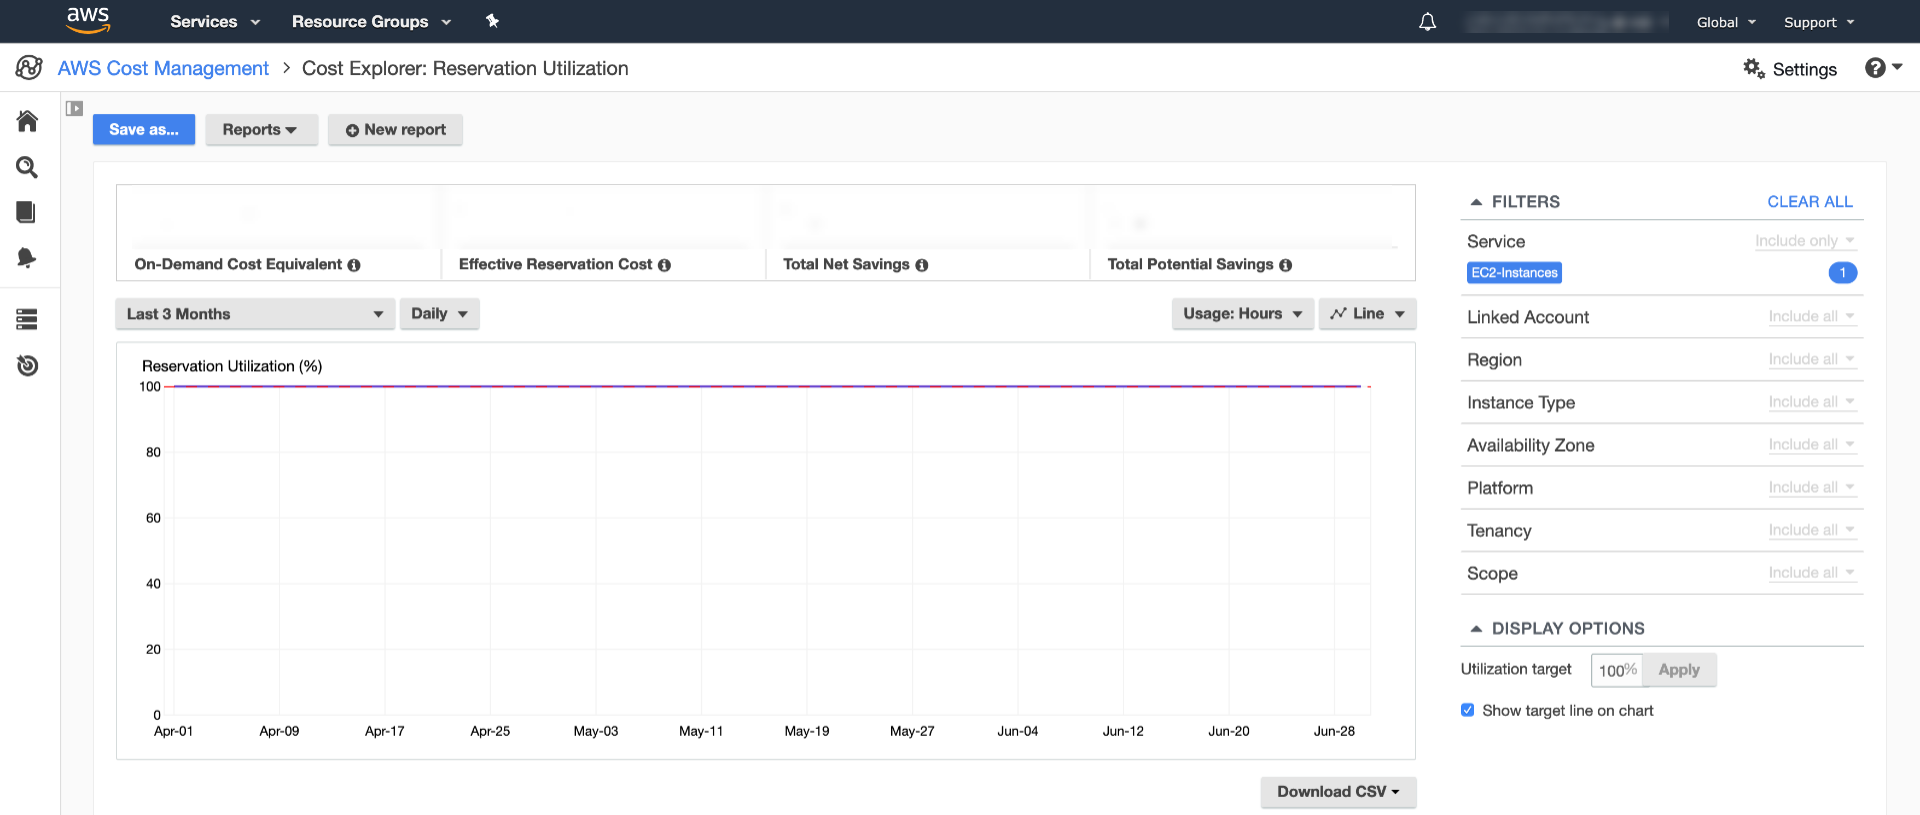Screen dimensions: 1920x815
Task: Change the Daily granularity dropdown
Action: (x=439, y=314)
